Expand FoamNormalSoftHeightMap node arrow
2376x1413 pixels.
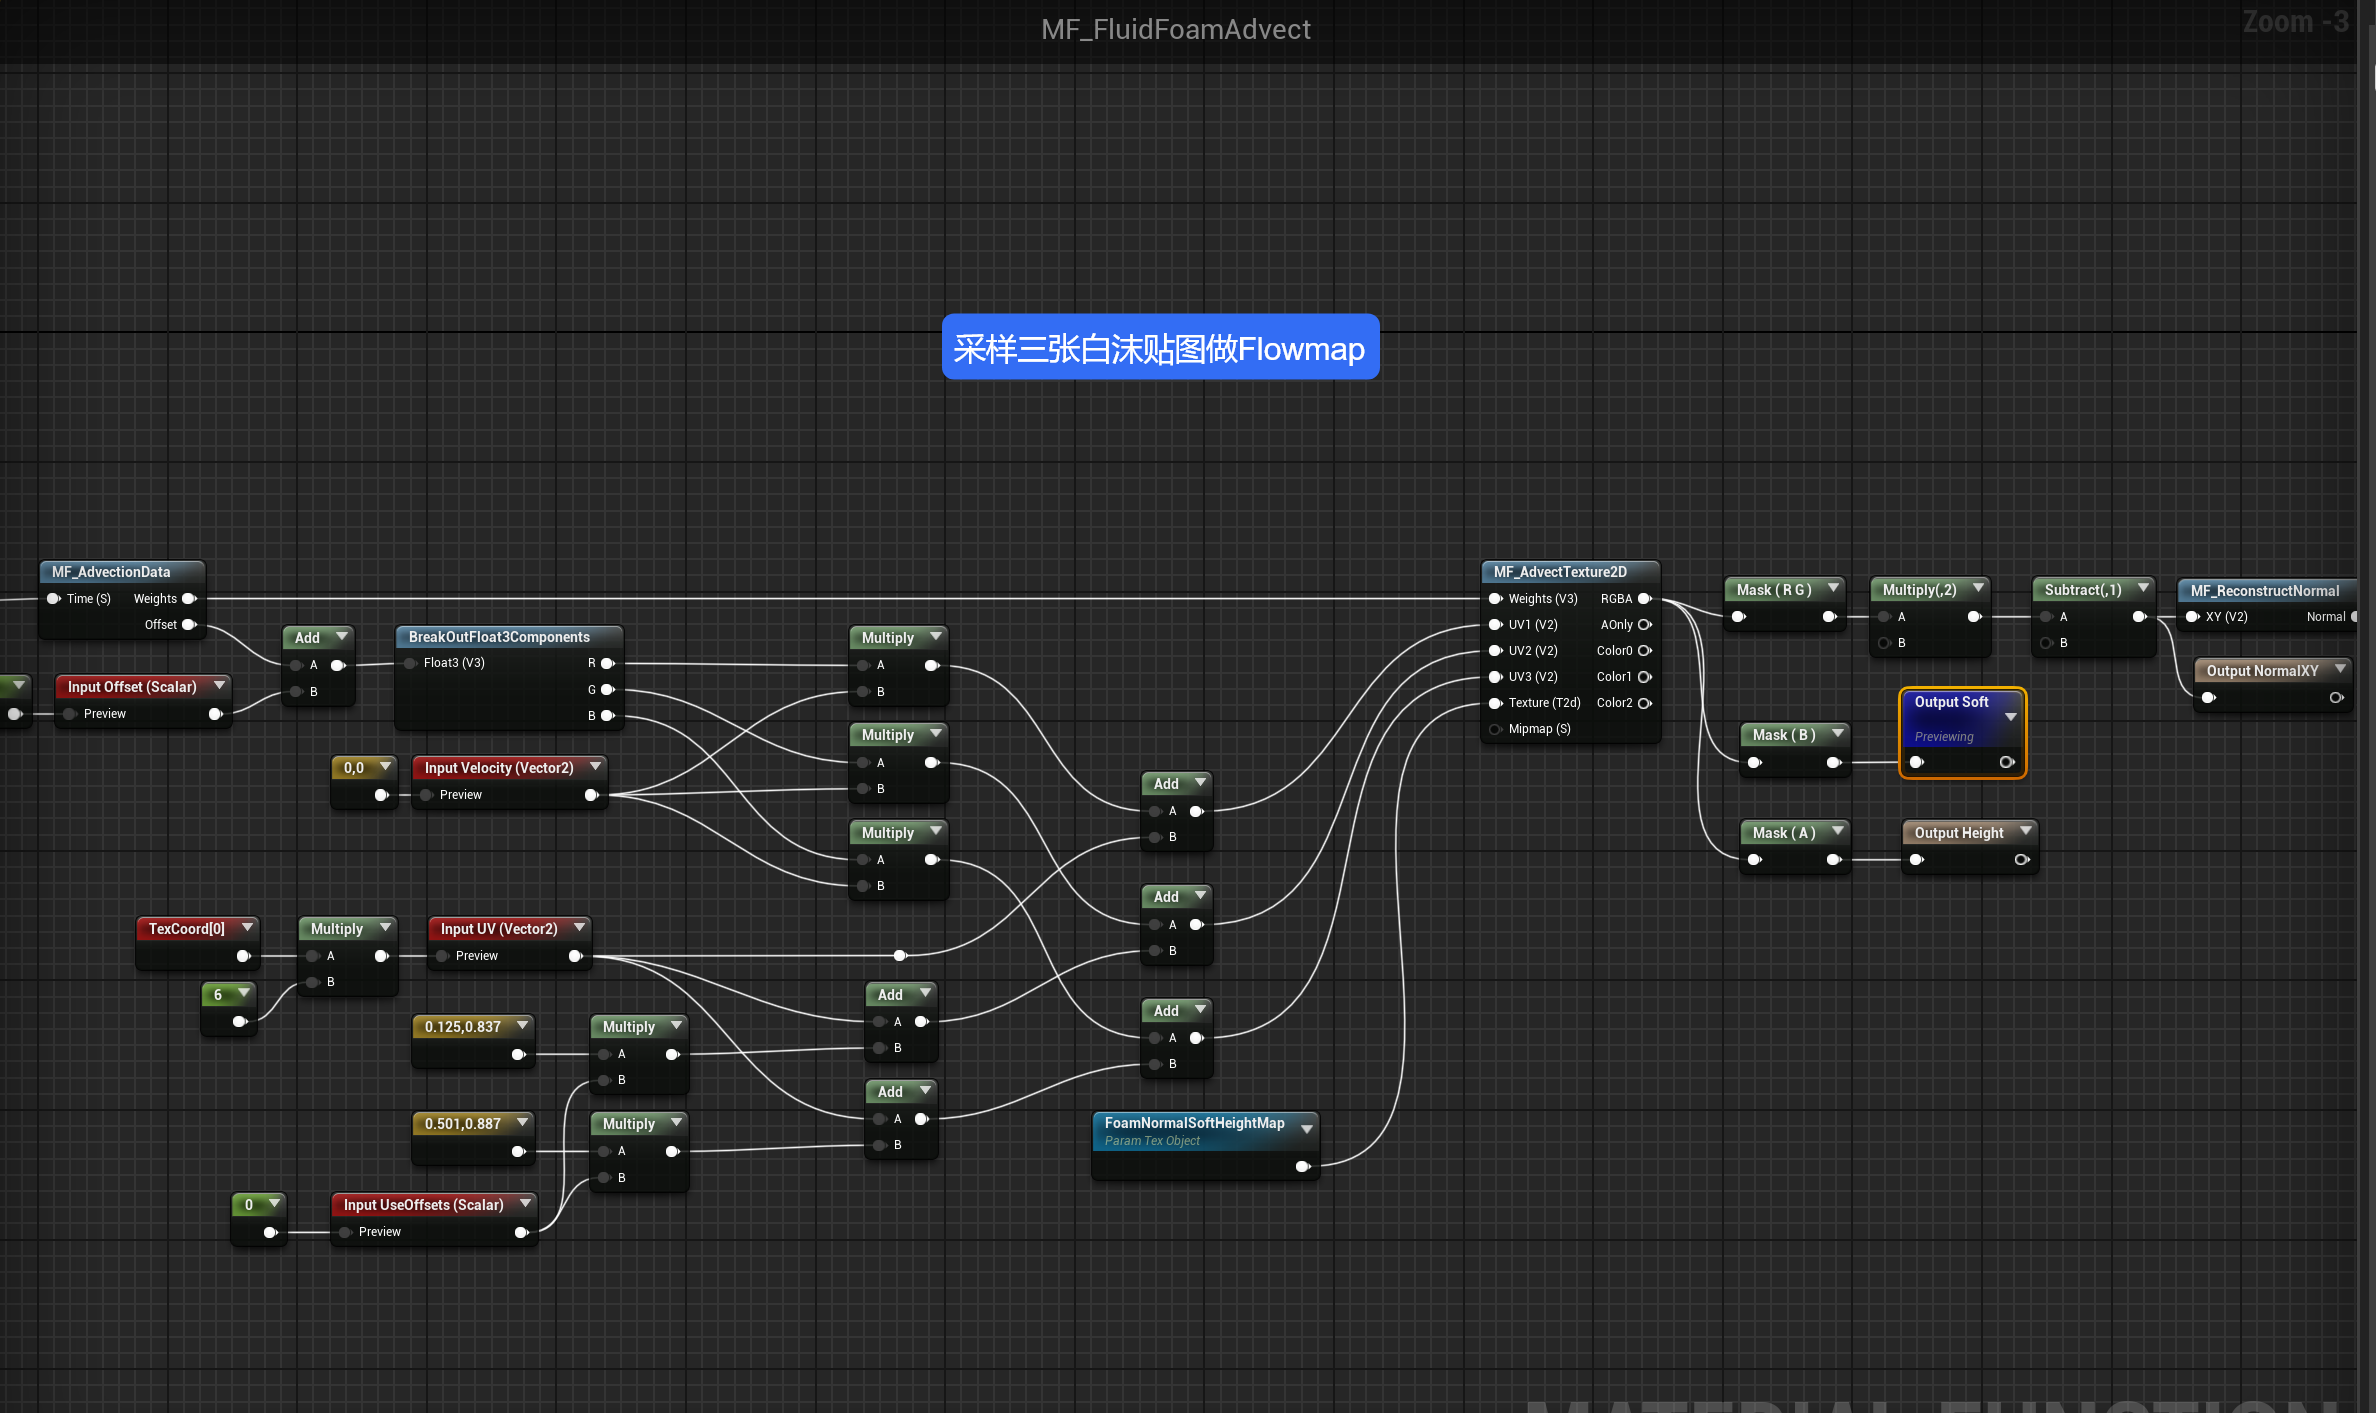coord(1306,1129)
